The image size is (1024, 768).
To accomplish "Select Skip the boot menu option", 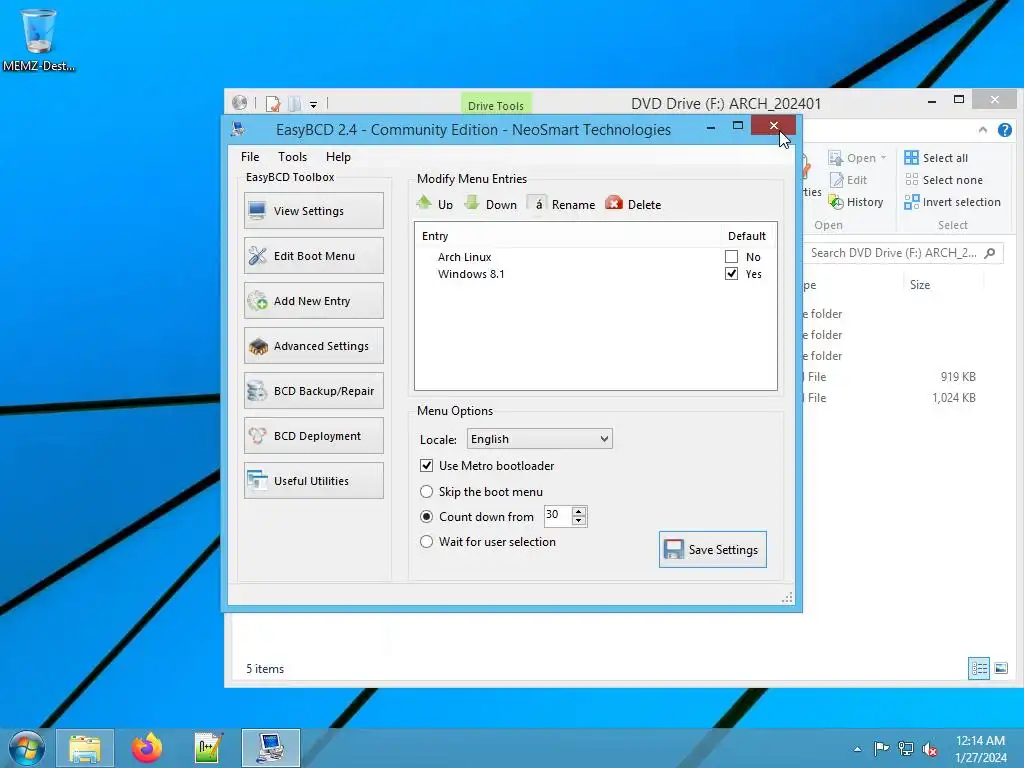I will pos(426,491).
